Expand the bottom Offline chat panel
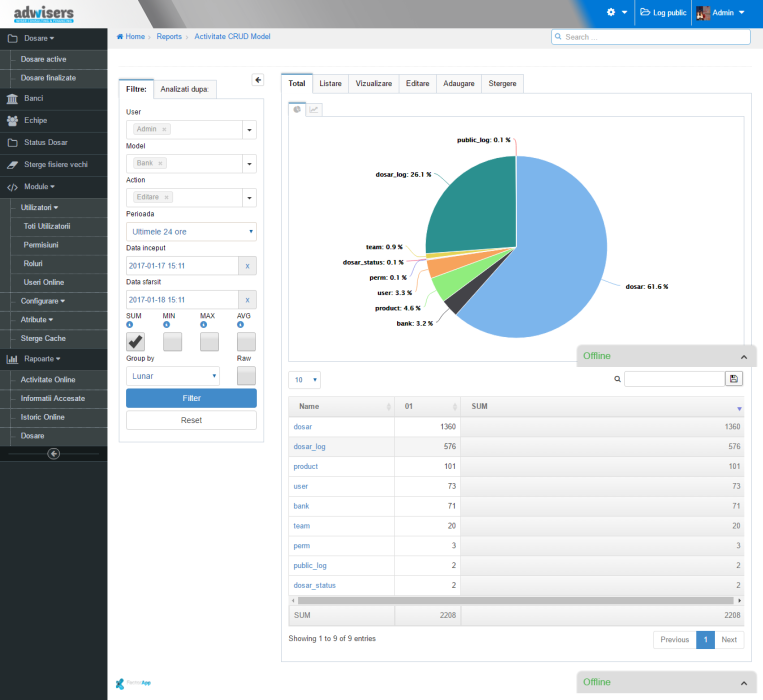 pos(667,682)
